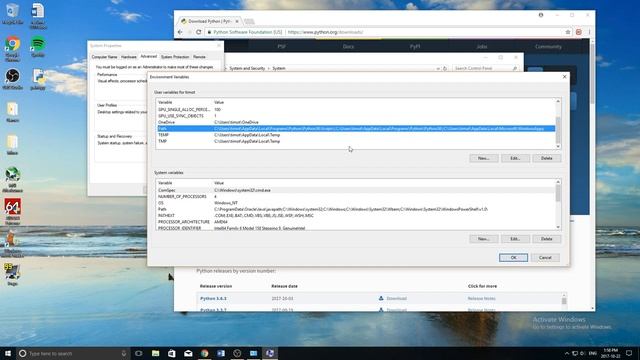This screenshot has width=640, height=360.
Task: Select the Download Python tab in Chrome
Action: tap(209, 21)
